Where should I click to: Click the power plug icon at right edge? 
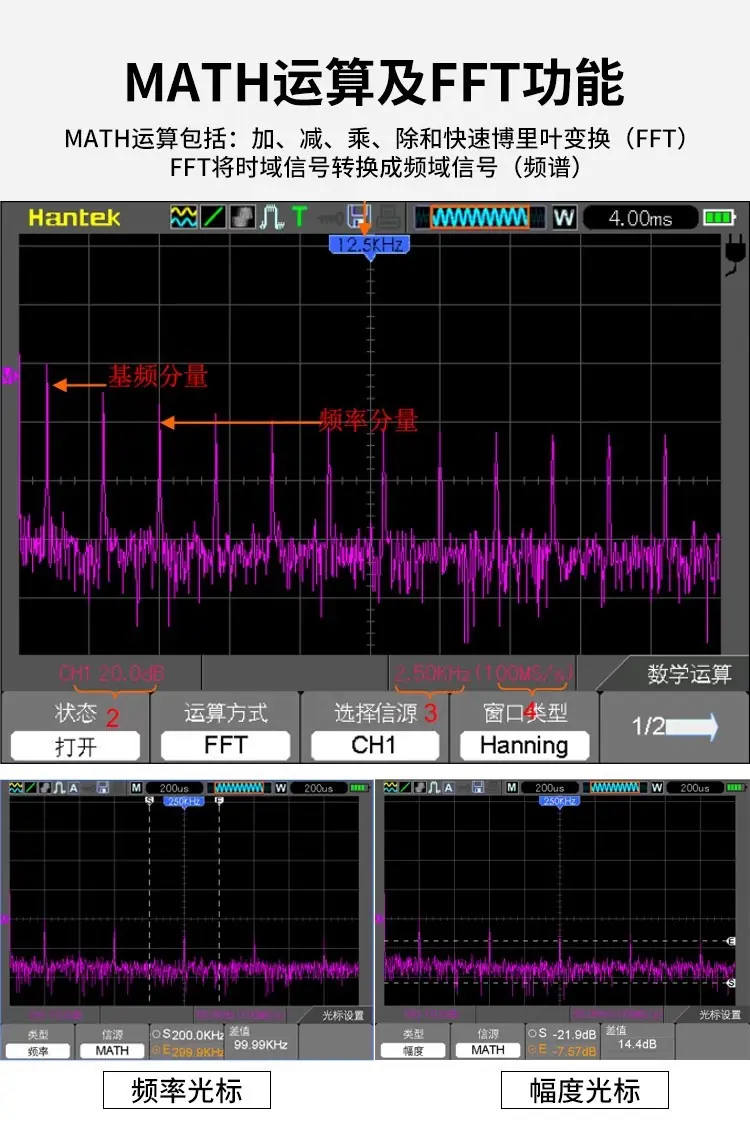pyautogui.click(x=735, y=255)
